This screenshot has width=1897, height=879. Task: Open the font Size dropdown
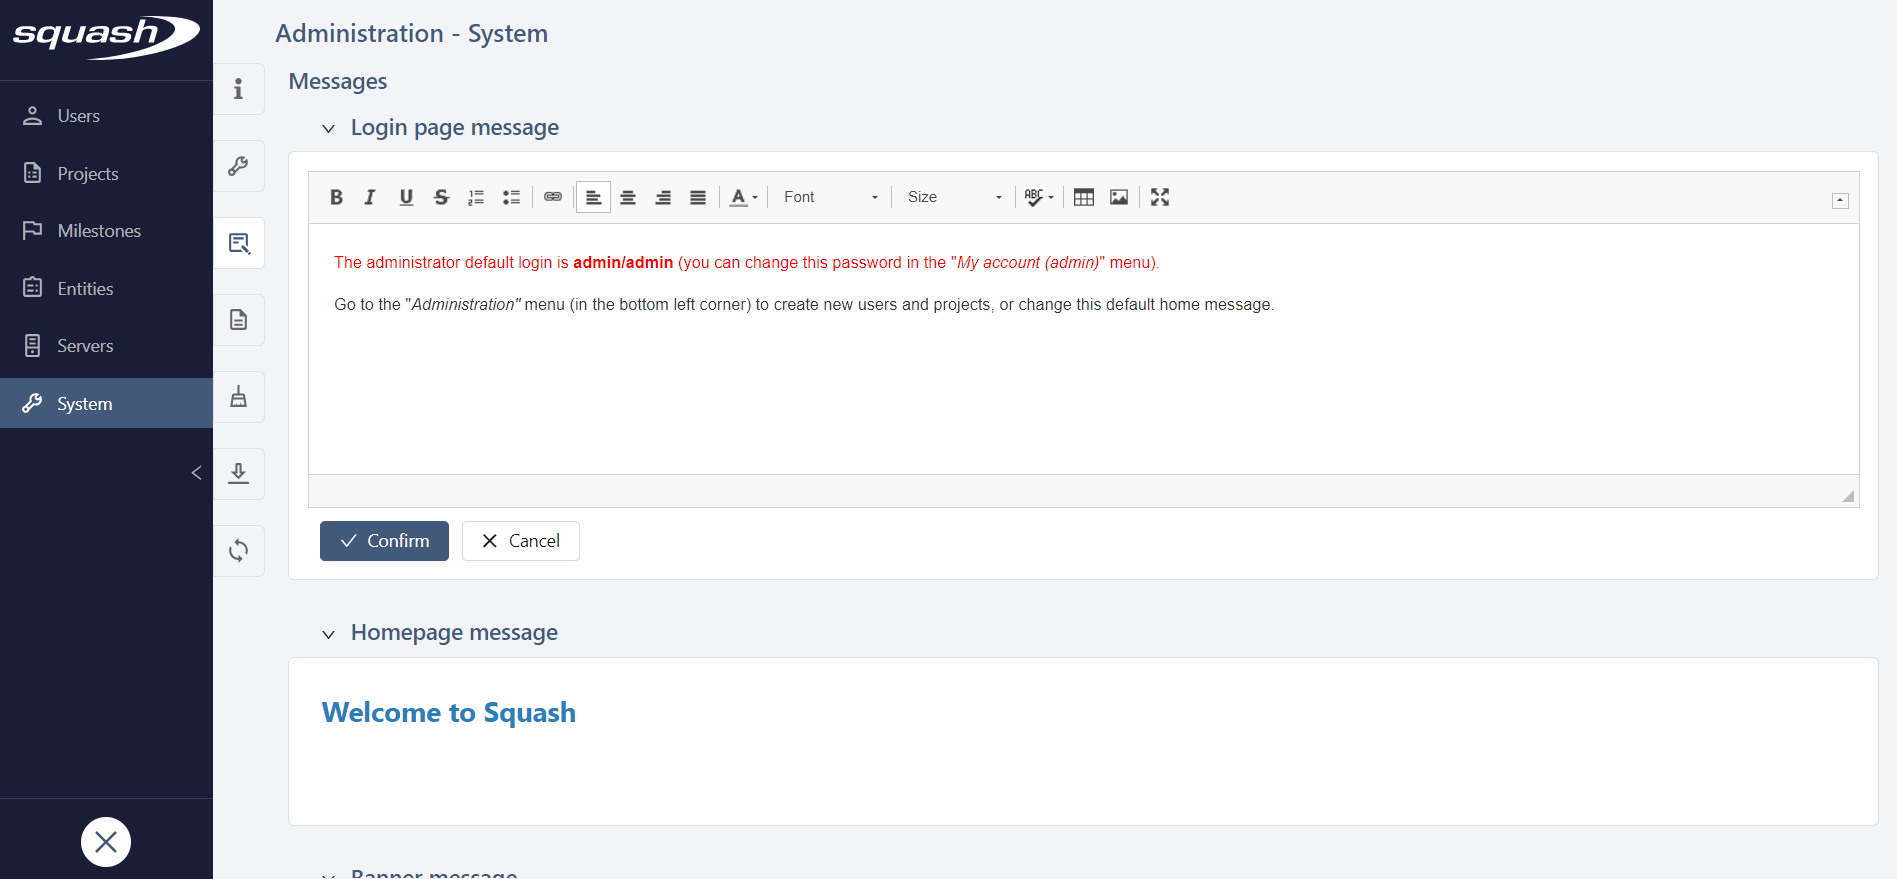[953, 197]
